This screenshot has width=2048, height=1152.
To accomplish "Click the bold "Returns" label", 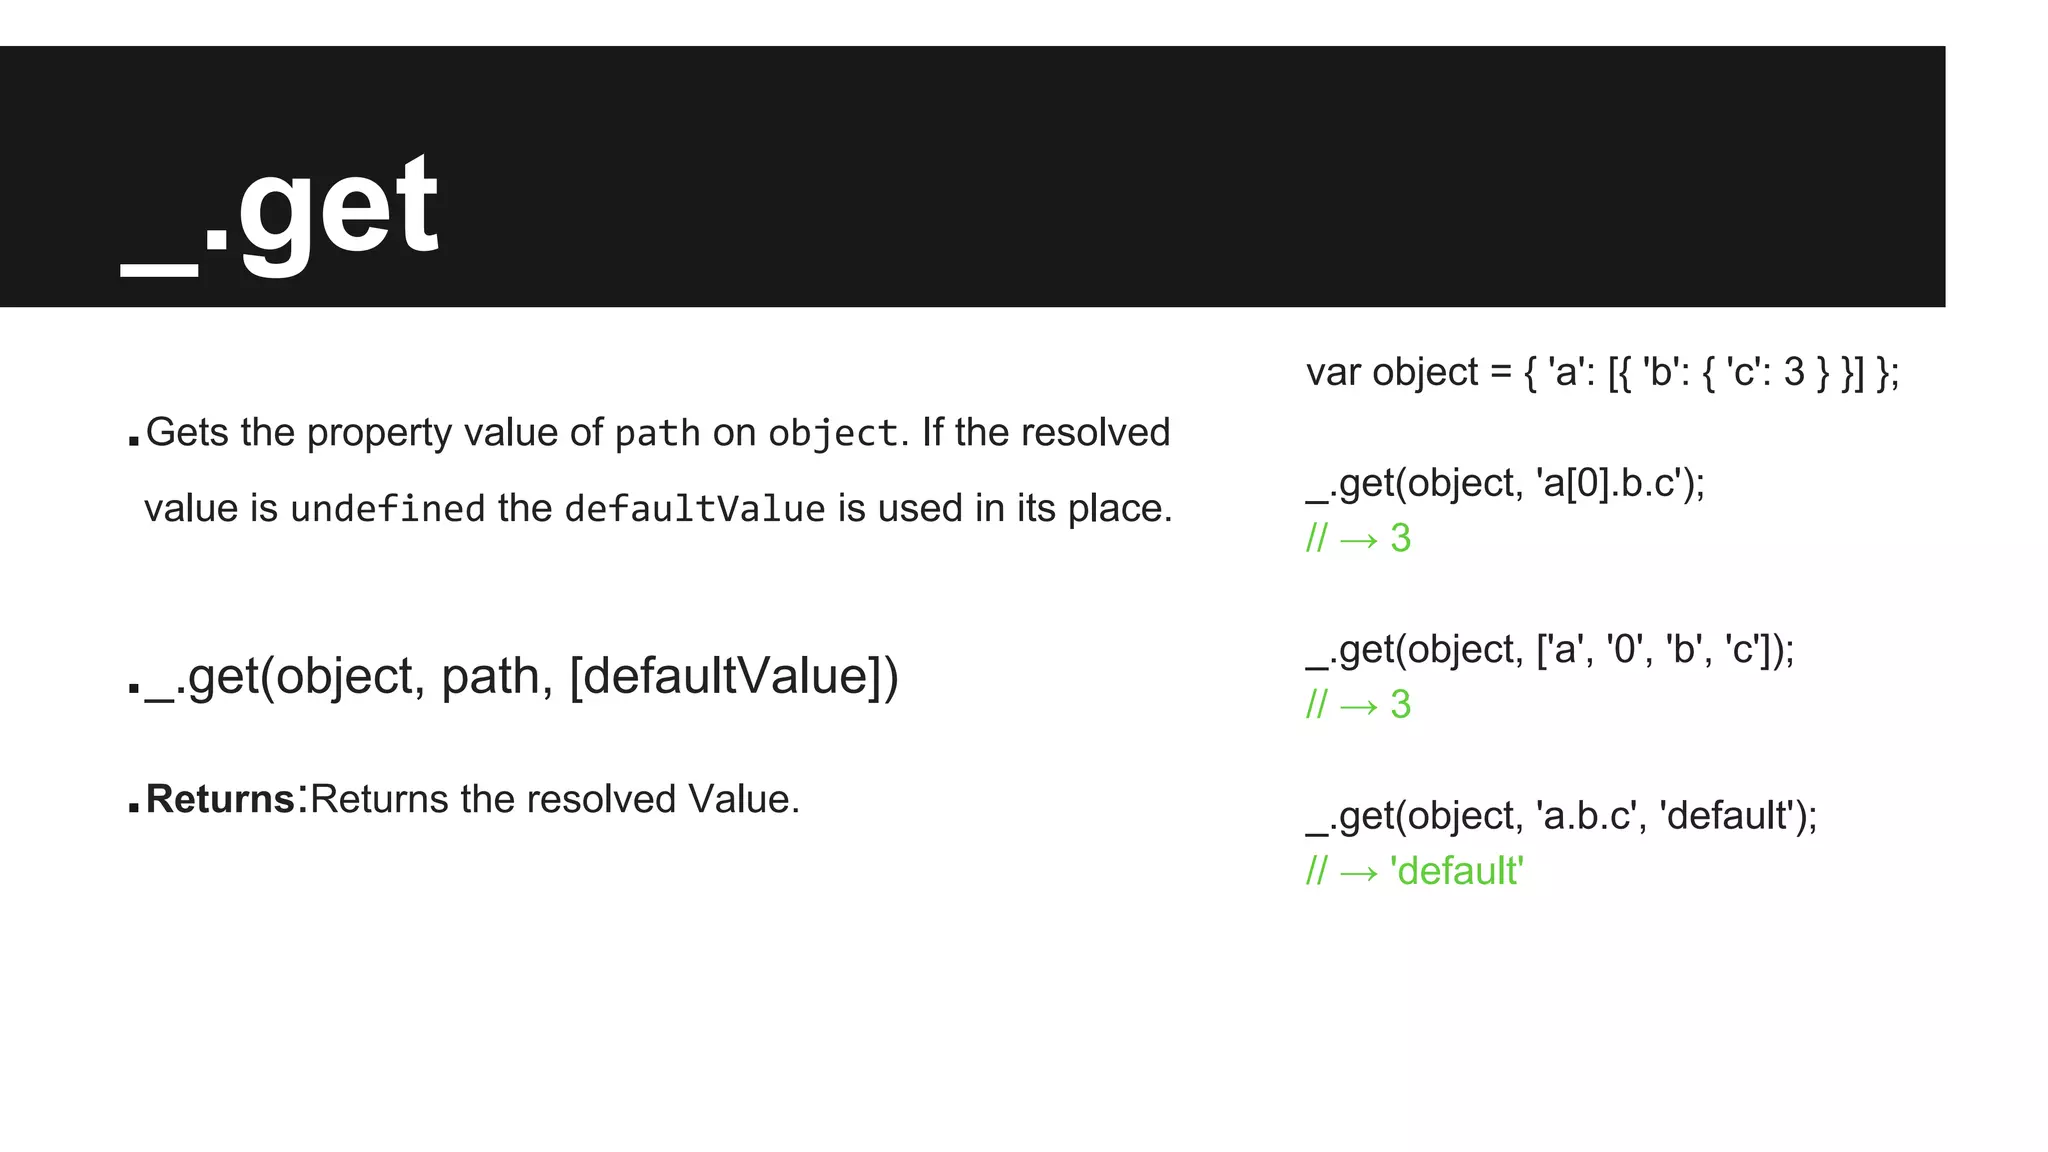I will [220, 800].
